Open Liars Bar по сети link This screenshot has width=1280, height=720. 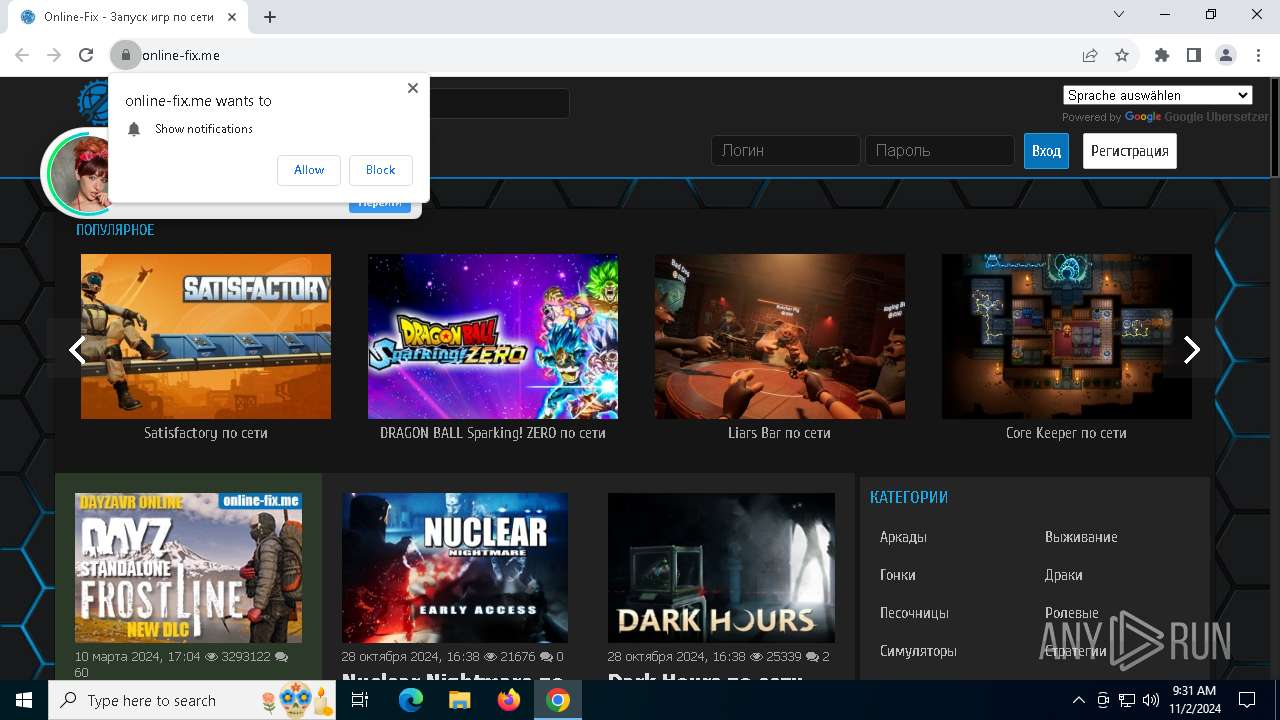(x=780, y=433)
